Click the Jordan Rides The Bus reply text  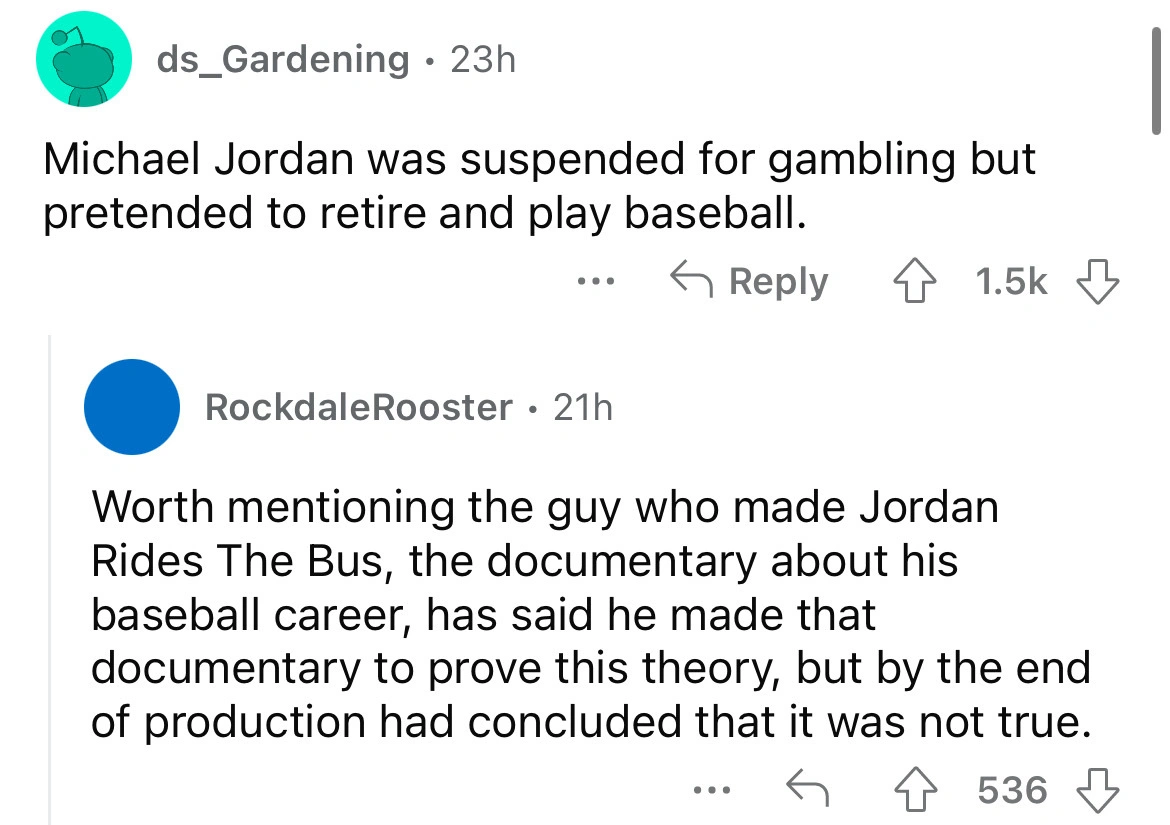tap(590, 613)
